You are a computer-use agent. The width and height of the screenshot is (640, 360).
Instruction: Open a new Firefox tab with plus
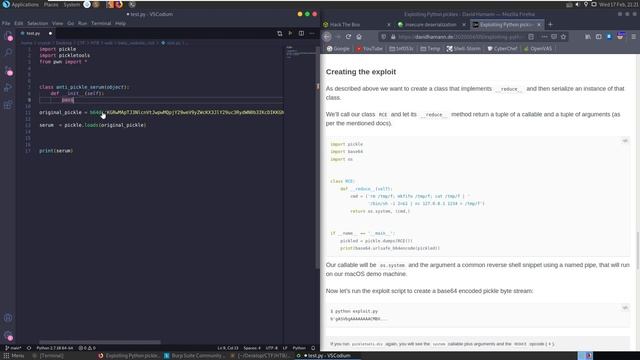550,24
